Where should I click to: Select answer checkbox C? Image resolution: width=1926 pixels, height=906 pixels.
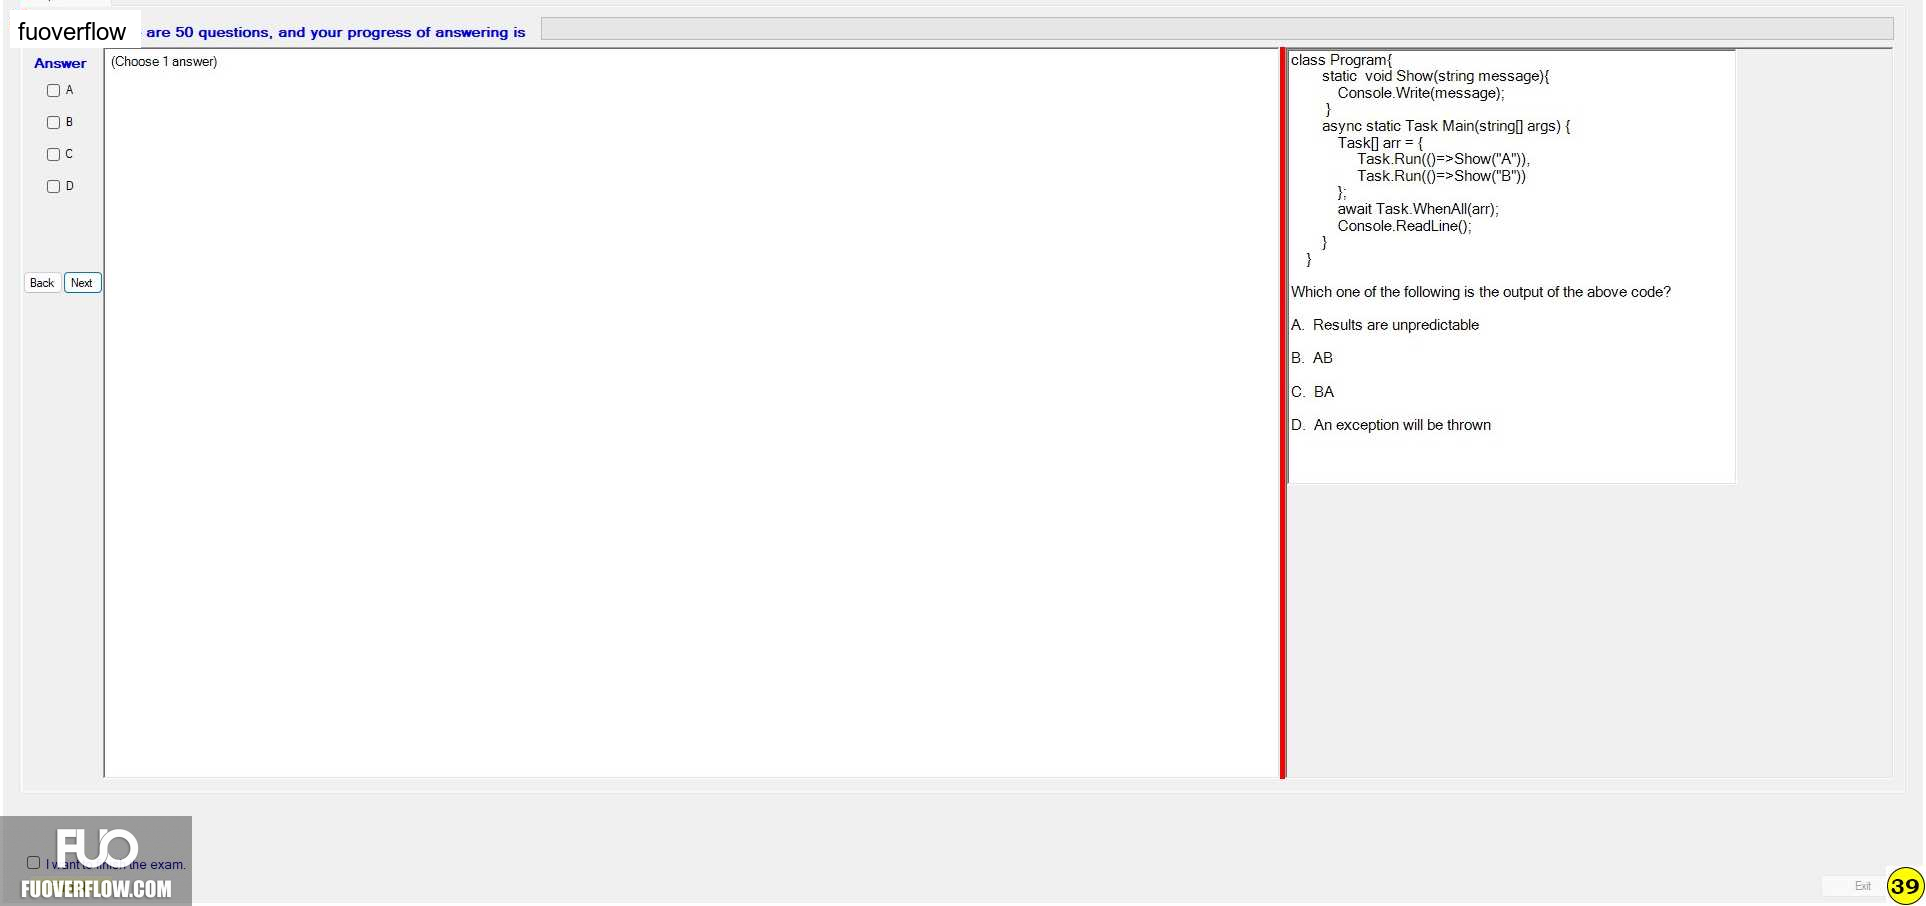[x=54, y=155]
